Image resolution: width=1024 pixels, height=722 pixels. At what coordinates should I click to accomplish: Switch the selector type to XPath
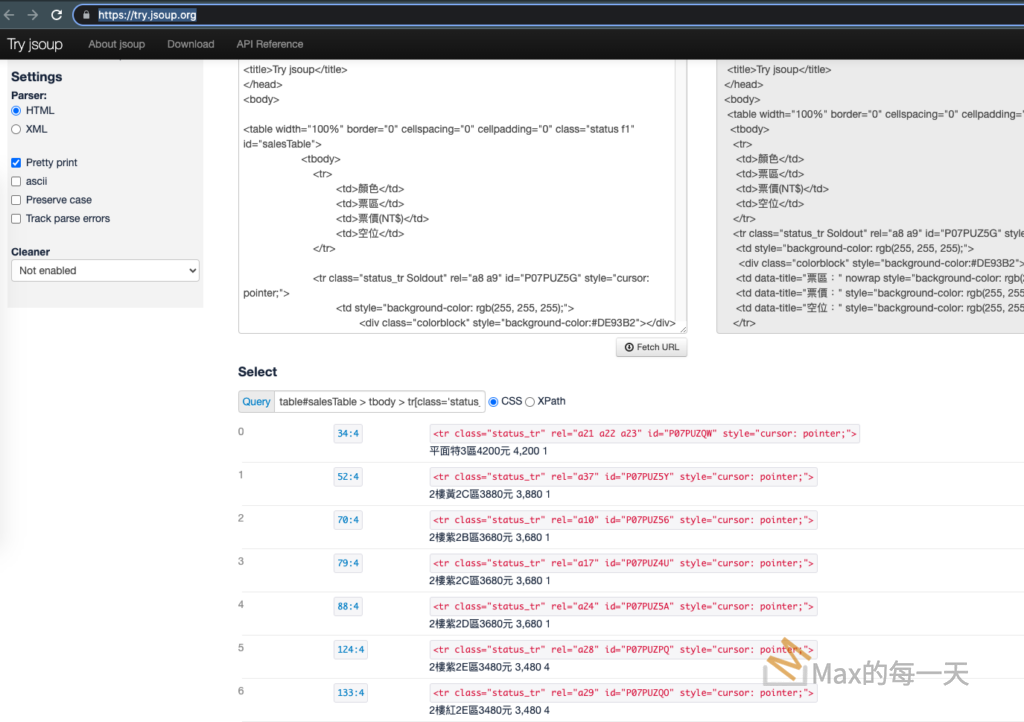click(x=530, y=402)
